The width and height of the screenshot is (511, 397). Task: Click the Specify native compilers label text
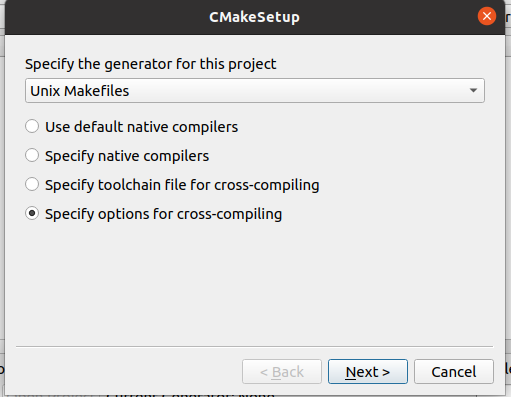[127, 156]
